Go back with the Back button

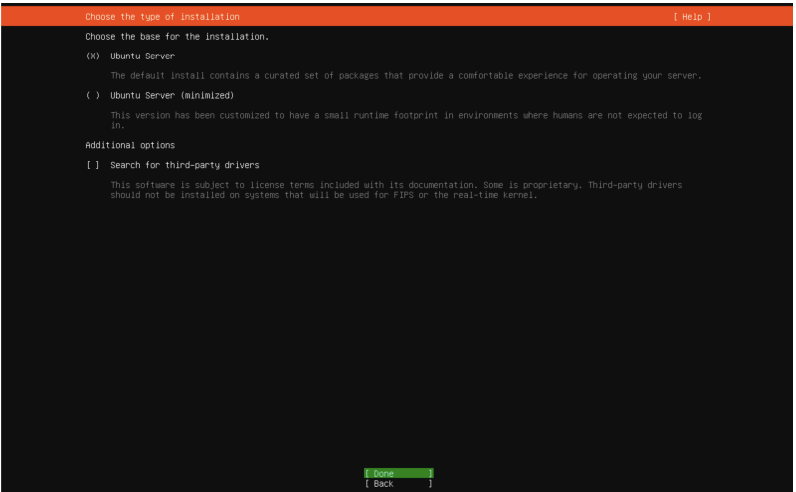coord(398,482)
